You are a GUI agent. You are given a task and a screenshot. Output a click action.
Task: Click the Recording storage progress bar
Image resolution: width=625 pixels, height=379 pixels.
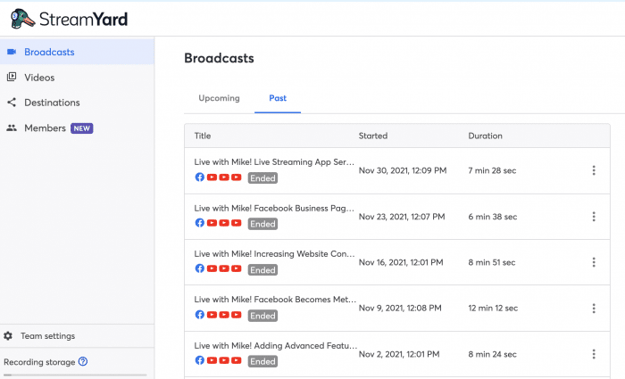point(75,375)
